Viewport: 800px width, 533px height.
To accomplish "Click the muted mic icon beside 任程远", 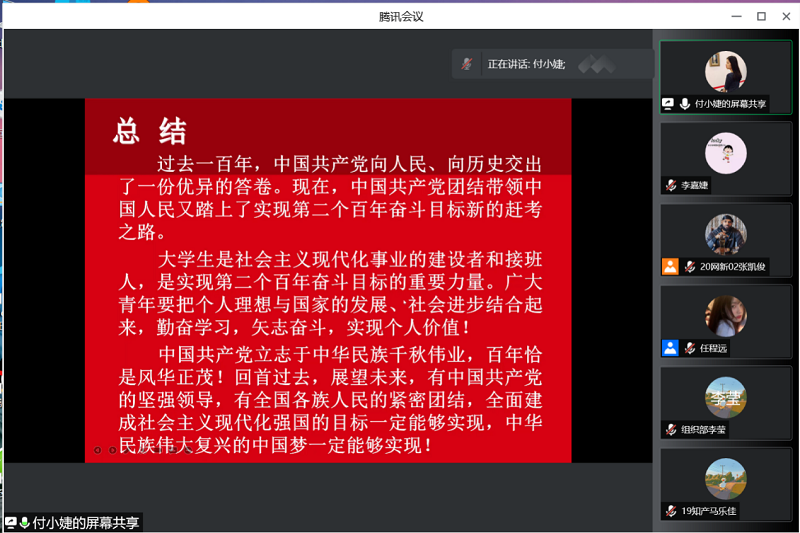I will (x=689, y=348).
